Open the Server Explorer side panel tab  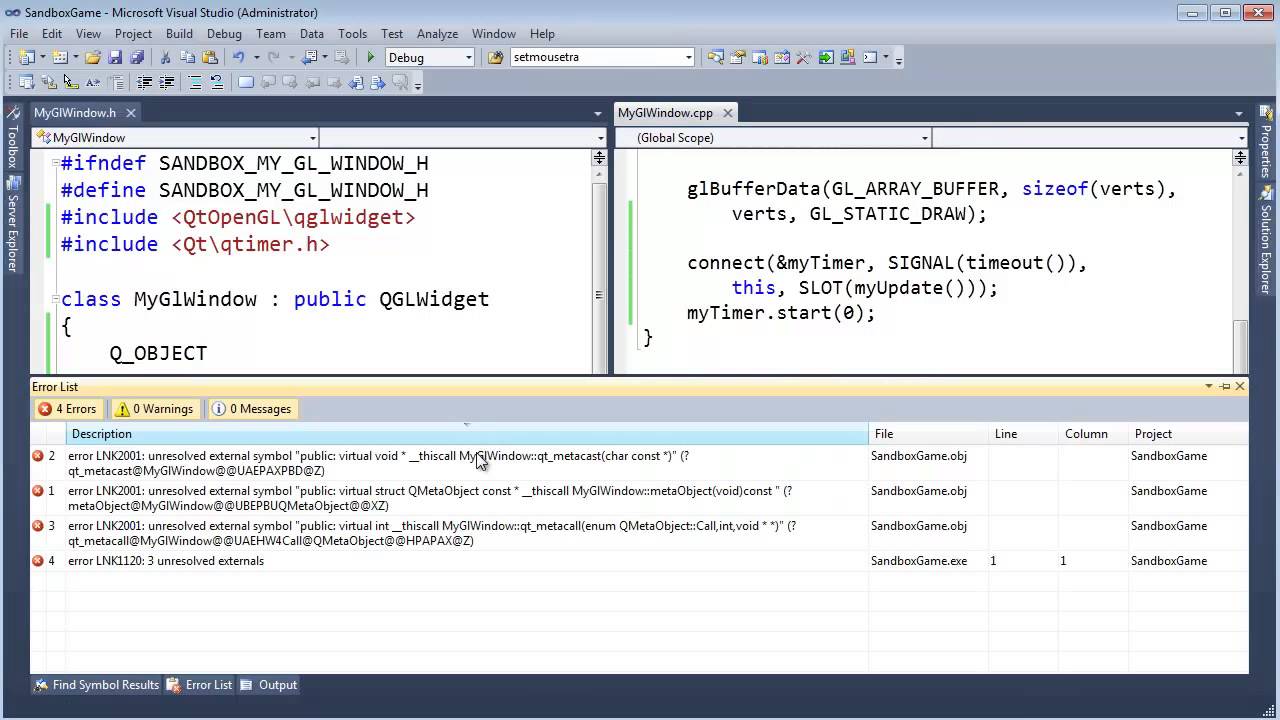click(13, 226)
